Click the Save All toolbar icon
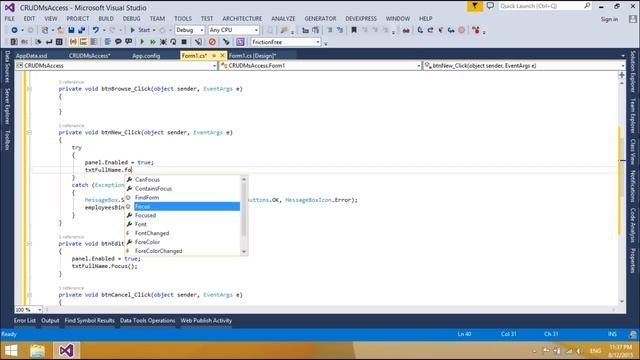This screenshot has height=360, width=640. [x=82, y=30]
